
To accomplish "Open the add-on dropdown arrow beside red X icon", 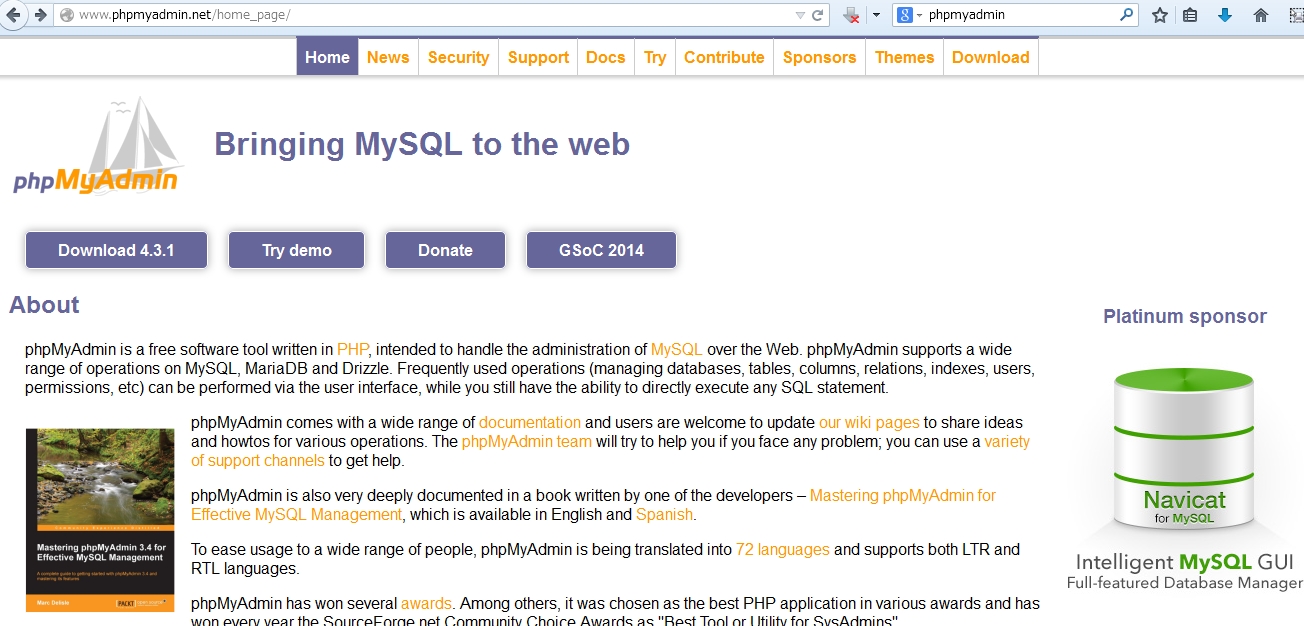I will [x=876, y=15].
